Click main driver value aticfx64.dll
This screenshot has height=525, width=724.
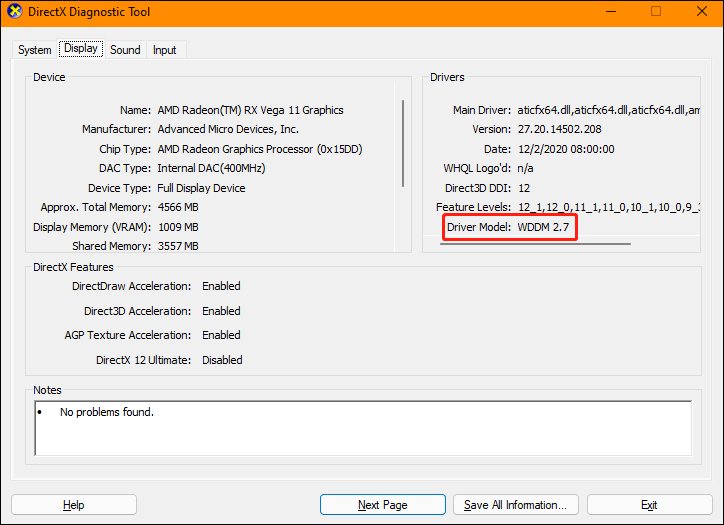608,110
